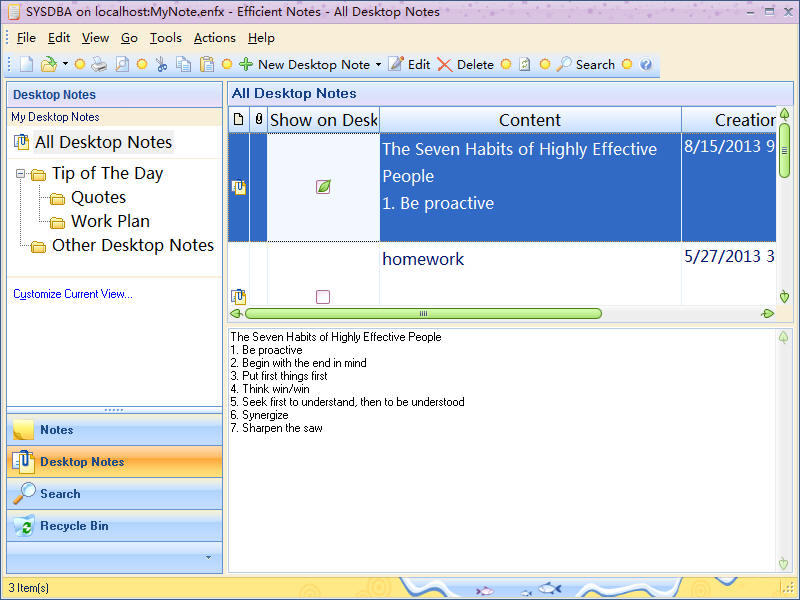Click the left scroll arrow of notes list
The width and height of the screenshot is (800, 600).
[236, 313]
